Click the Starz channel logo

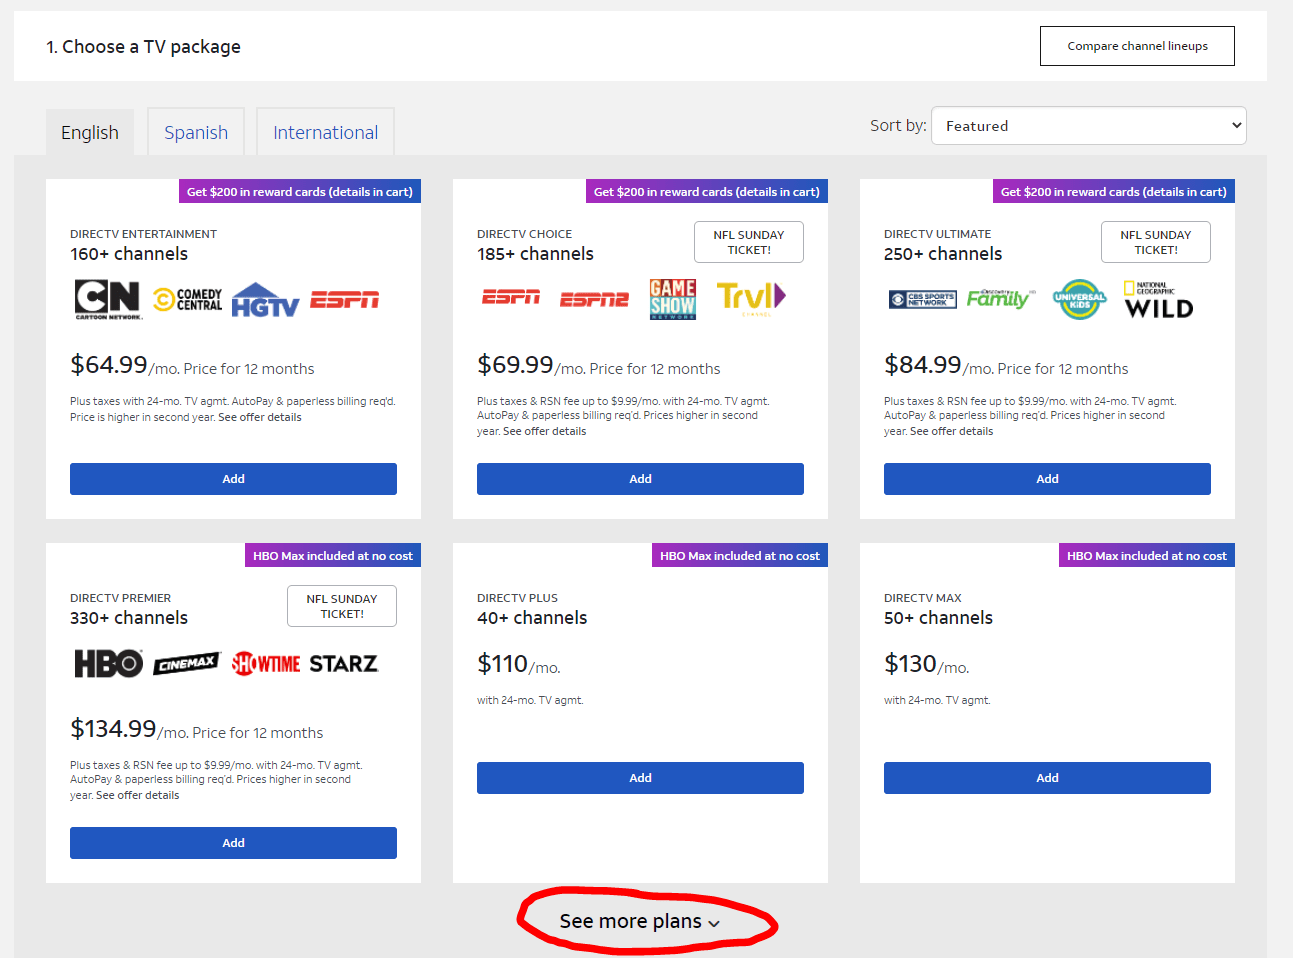pyautogui.click(x=344, y=664)
